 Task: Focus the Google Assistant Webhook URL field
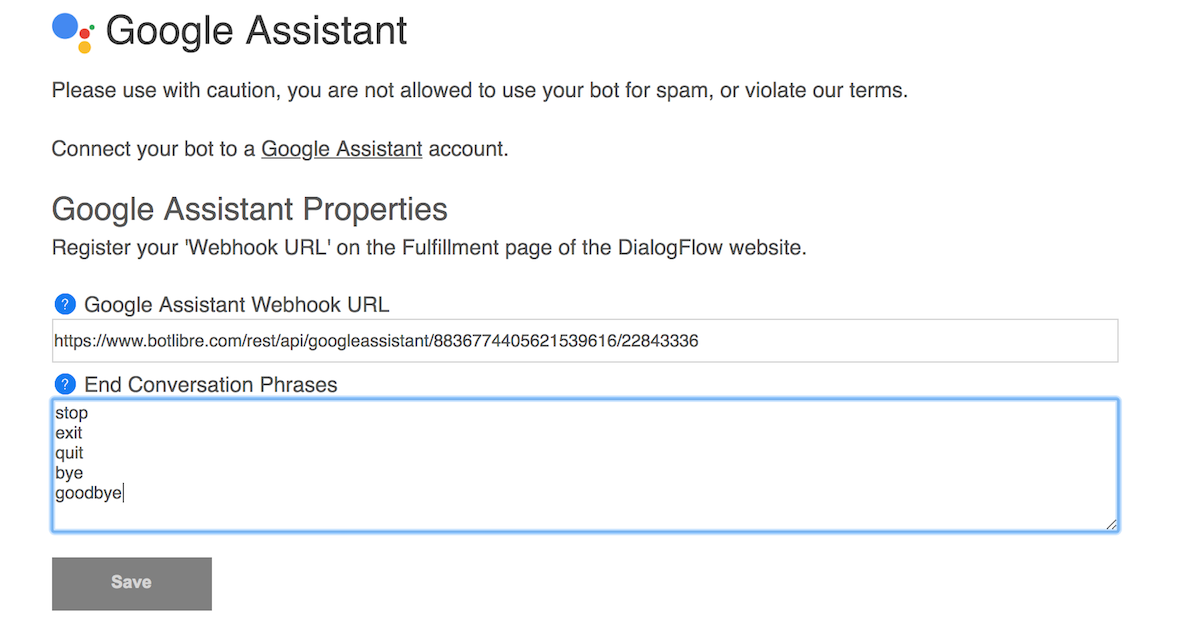pos(585,341)
